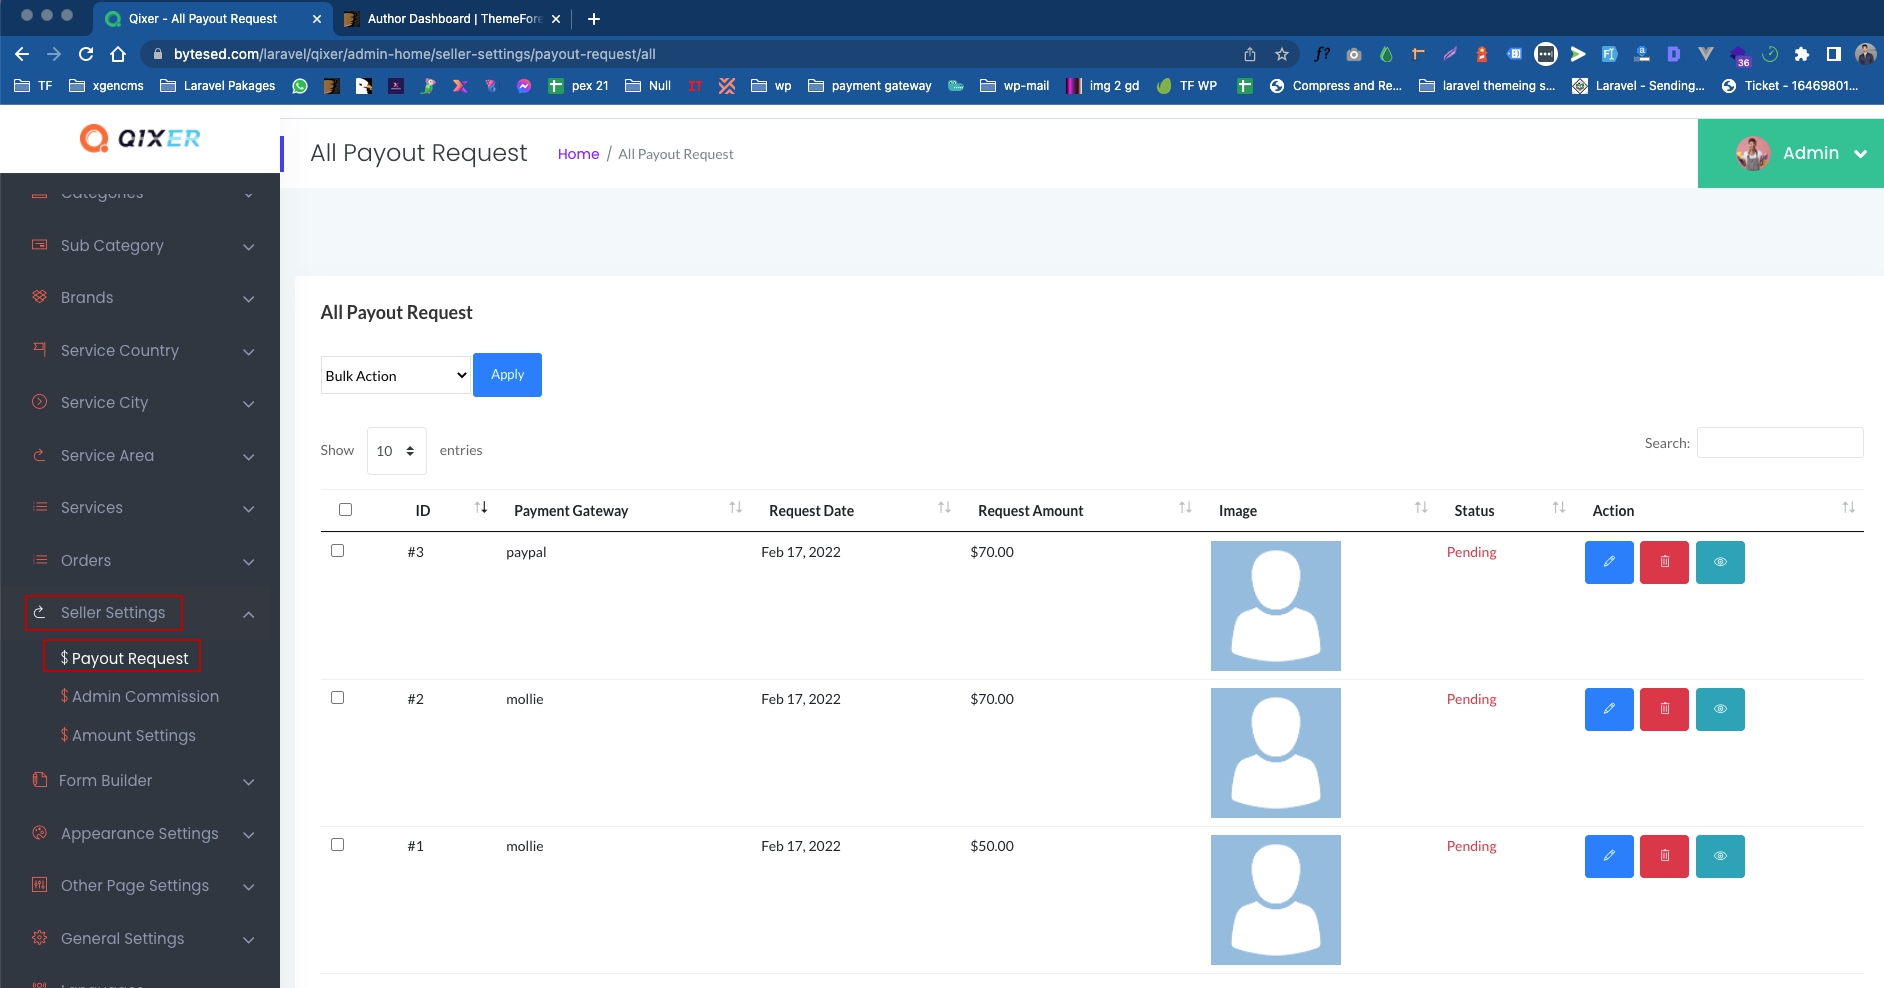The width and height of the screenshot is (1884, 988).
Task: Go to Home breadcrumb link
Action: click(x=578, y=154)
